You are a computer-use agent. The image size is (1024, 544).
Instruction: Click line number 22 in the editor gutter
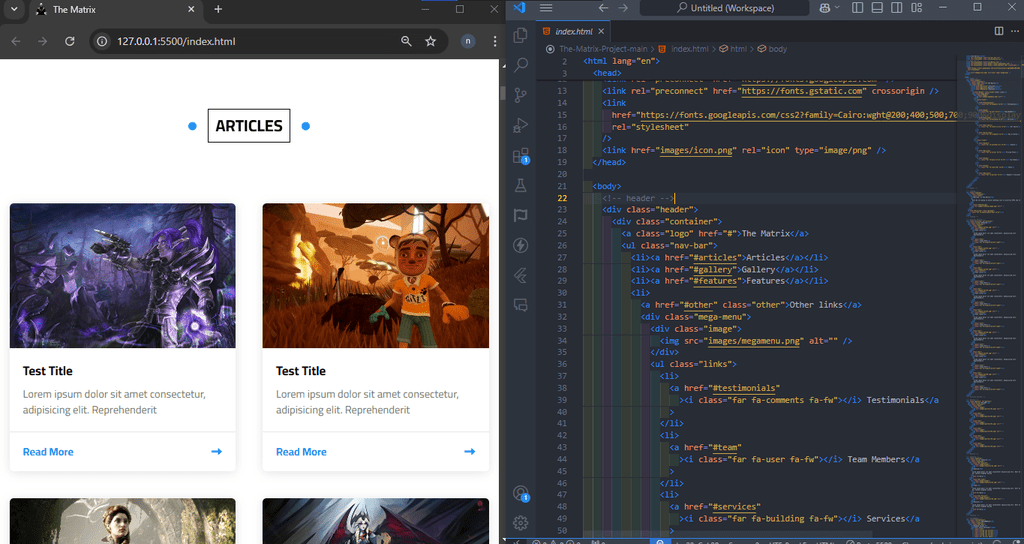(x=562, y=198)
